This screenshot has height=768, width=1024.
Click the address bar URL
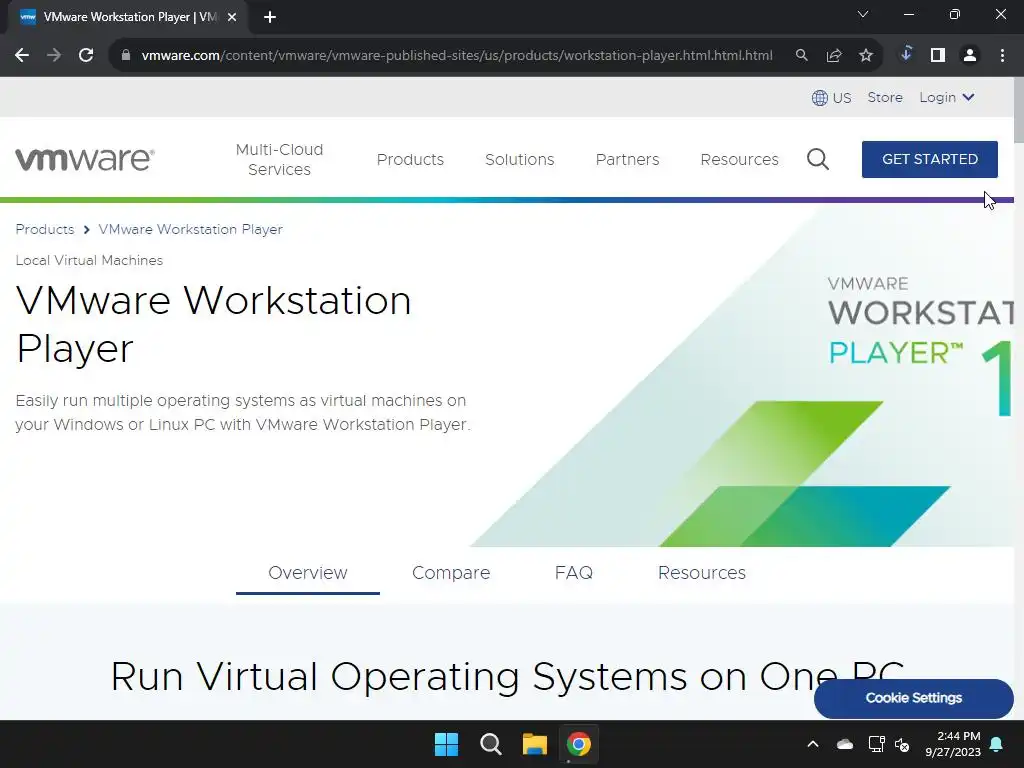(x=457, y=56)
